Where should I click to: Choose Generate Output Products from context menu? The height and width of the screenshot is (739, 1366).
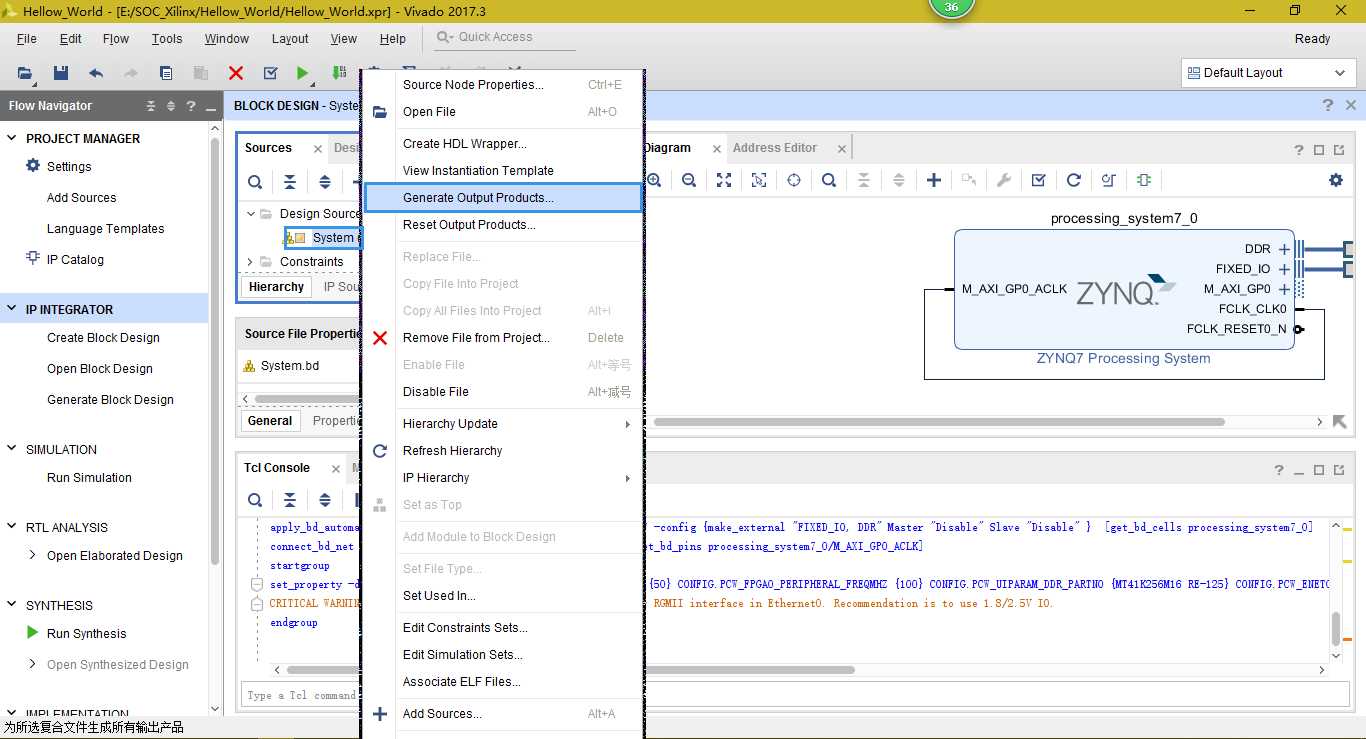pyautogui.click(x=503, y=197)
